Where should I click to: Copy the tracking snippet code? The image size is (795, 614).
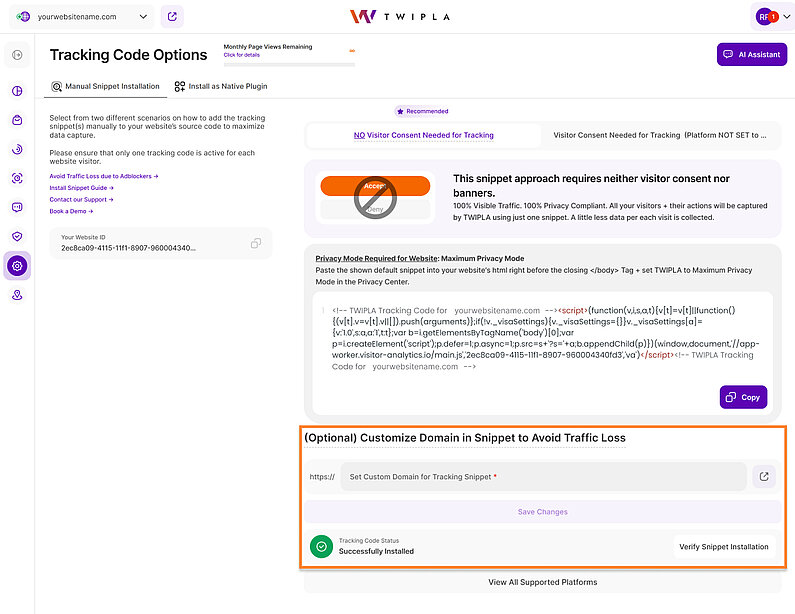pos(743,397)
